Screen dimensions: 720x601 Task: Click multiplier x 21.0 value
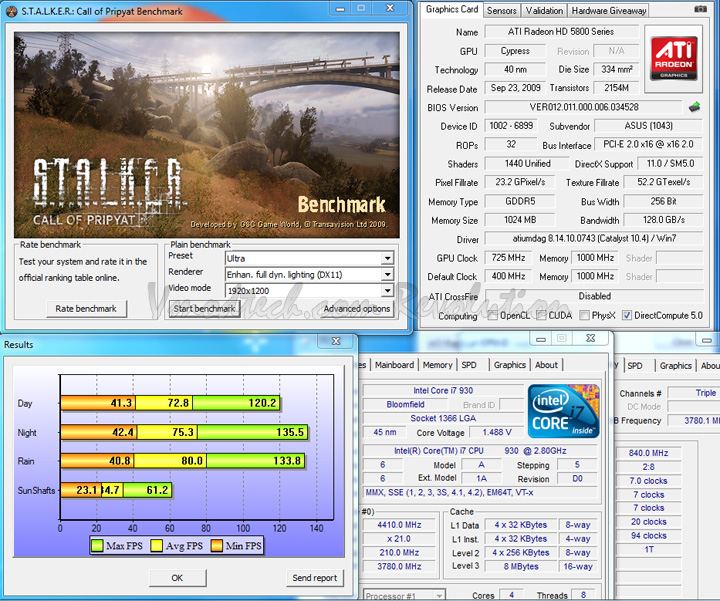(x=399, y=539)
